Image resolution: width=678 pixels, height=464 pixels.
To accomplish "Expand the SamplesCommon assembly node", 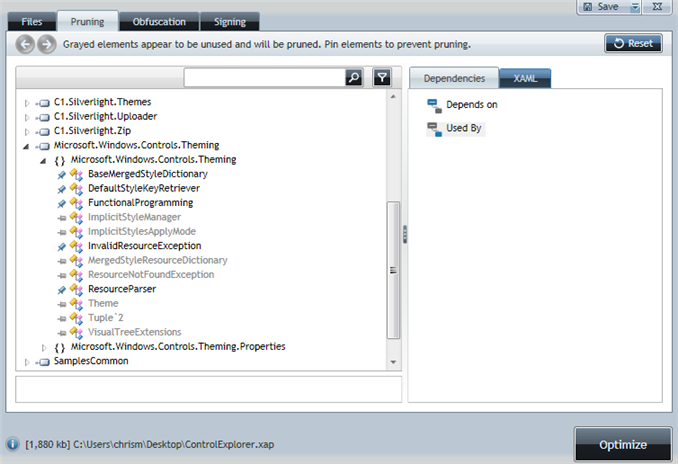I will coord(27,362).
